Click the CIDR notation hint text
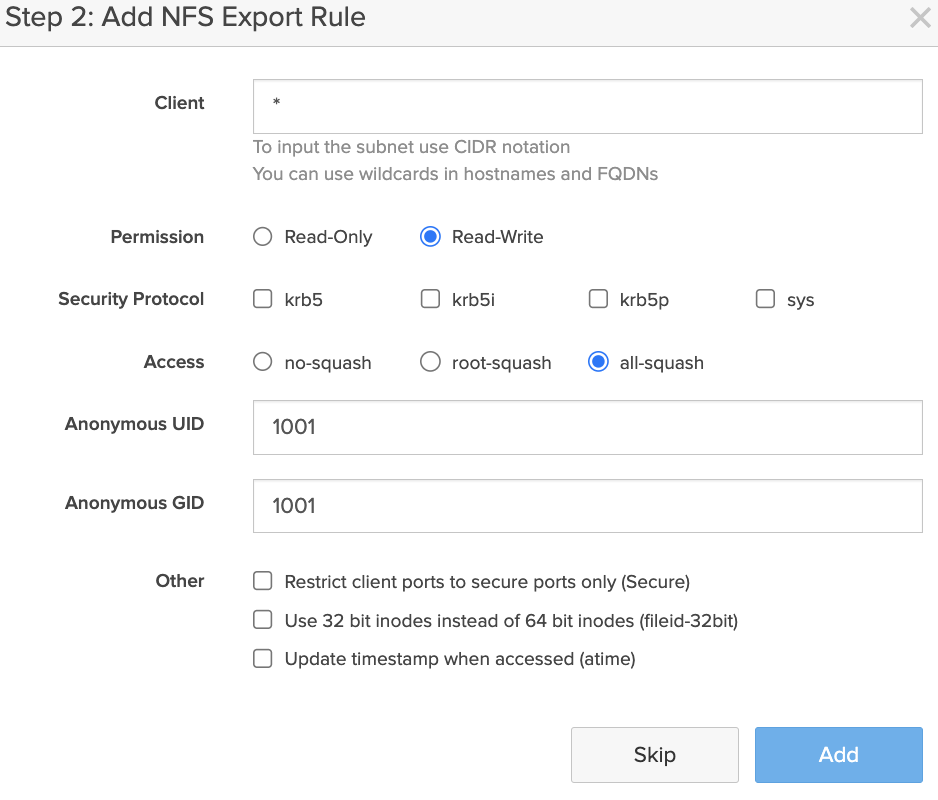 pos(411,147)
